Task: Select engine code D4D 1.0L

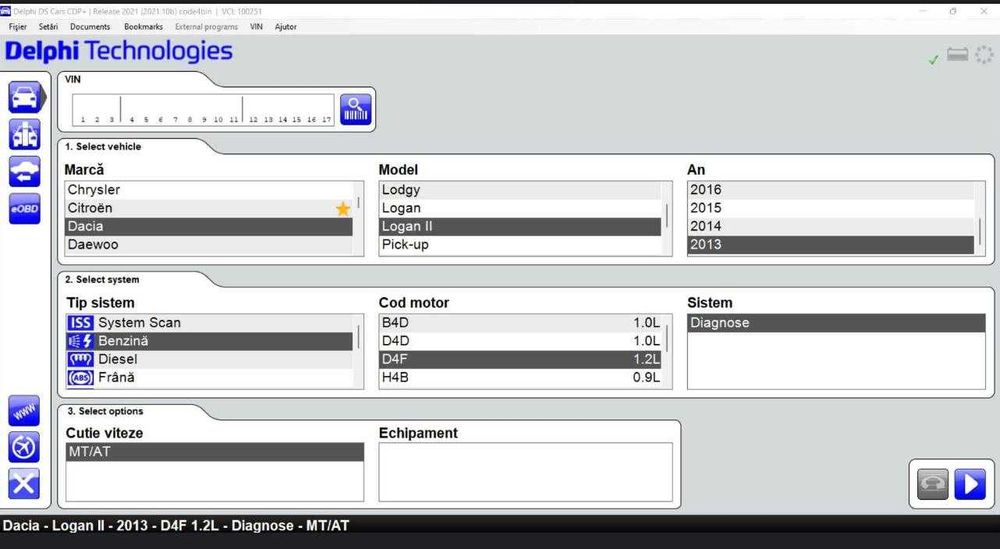Action: [x=520, y=341]
